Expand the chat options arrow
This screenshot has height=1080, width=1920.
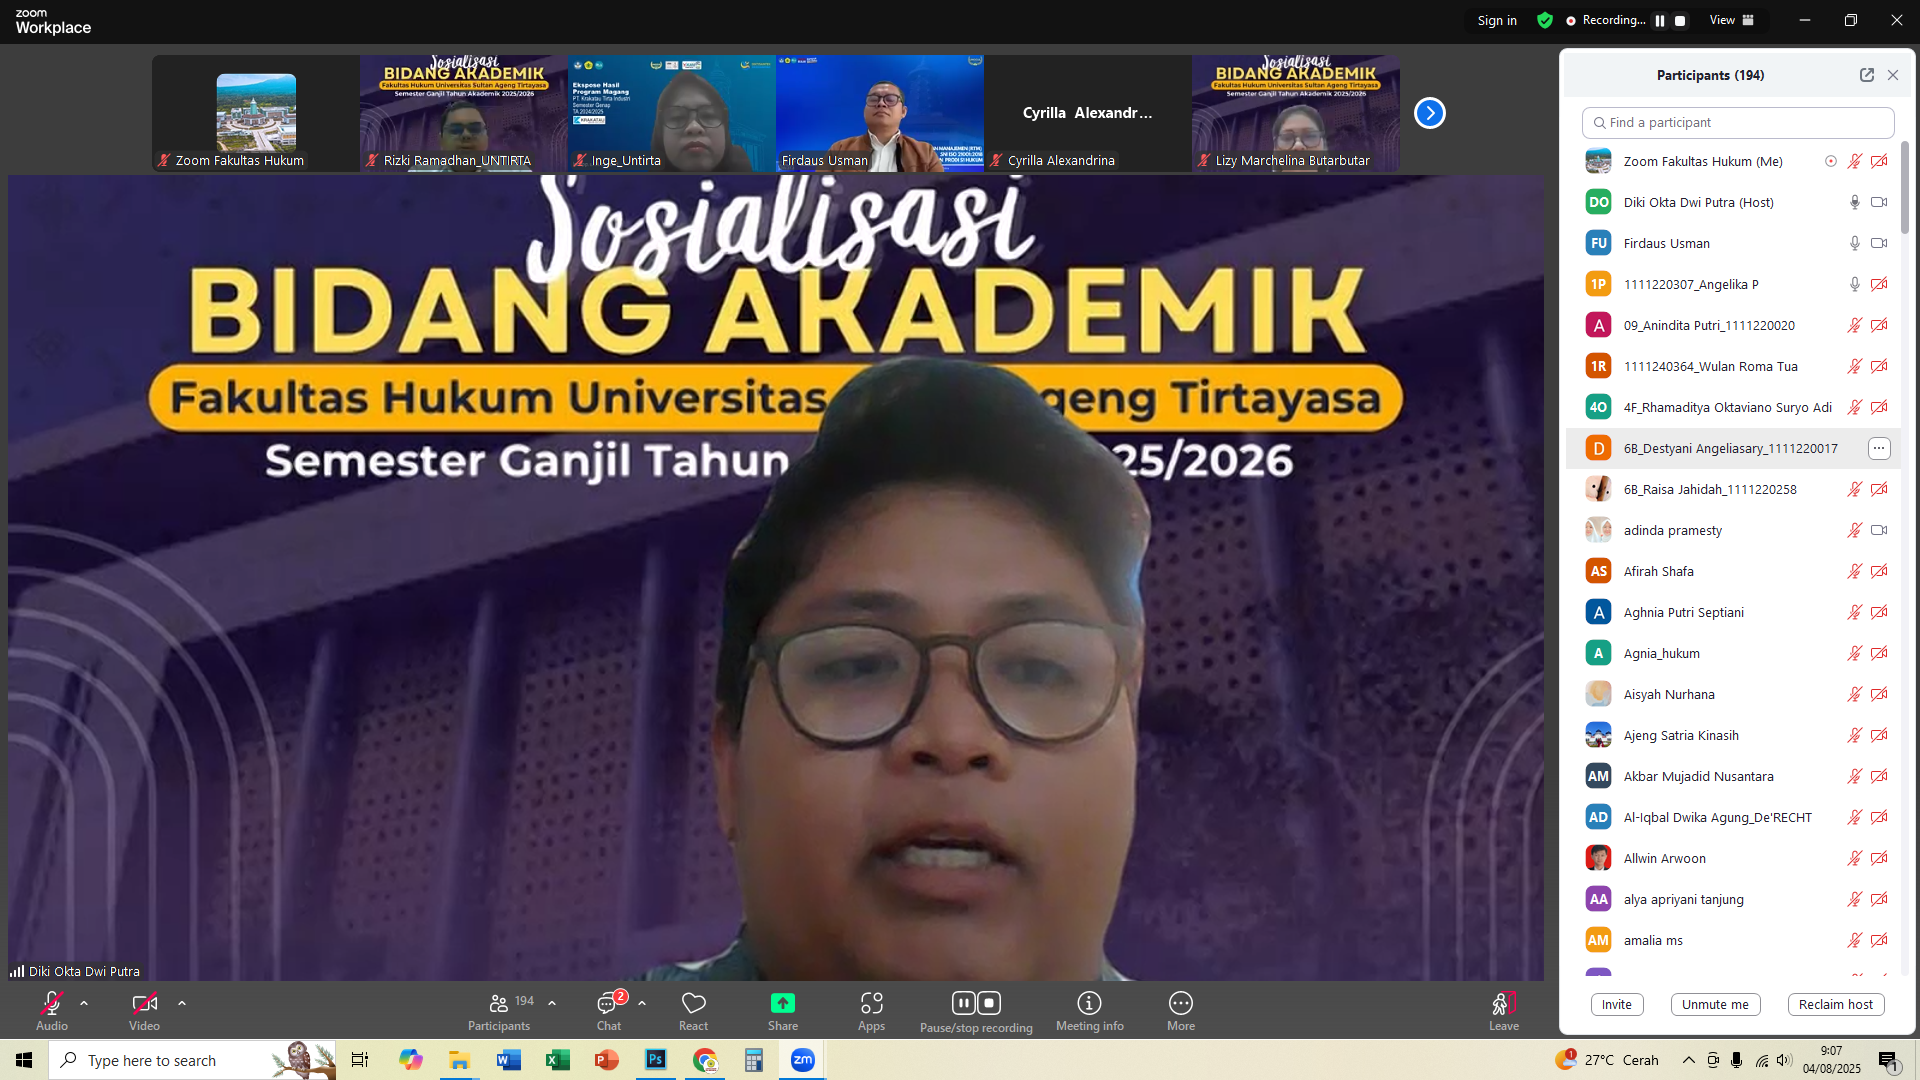642,1003
